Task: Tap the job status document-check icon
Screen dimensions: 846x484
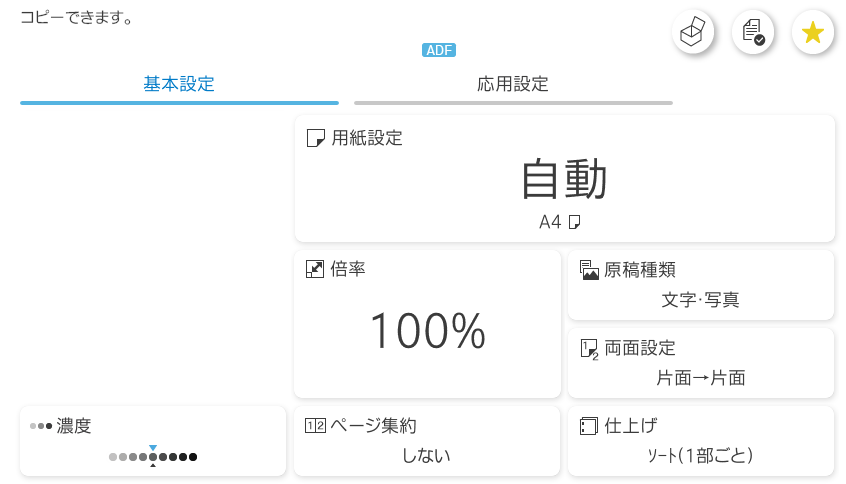Action: click(752, 33)
